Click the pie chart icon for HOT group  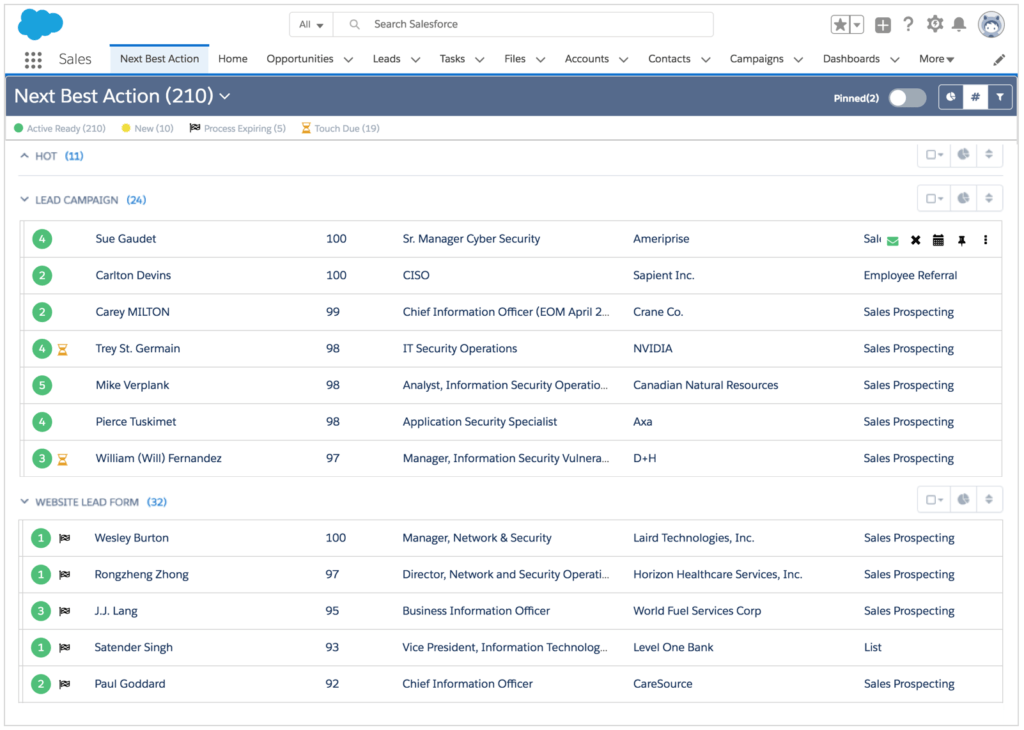[963, 155]
